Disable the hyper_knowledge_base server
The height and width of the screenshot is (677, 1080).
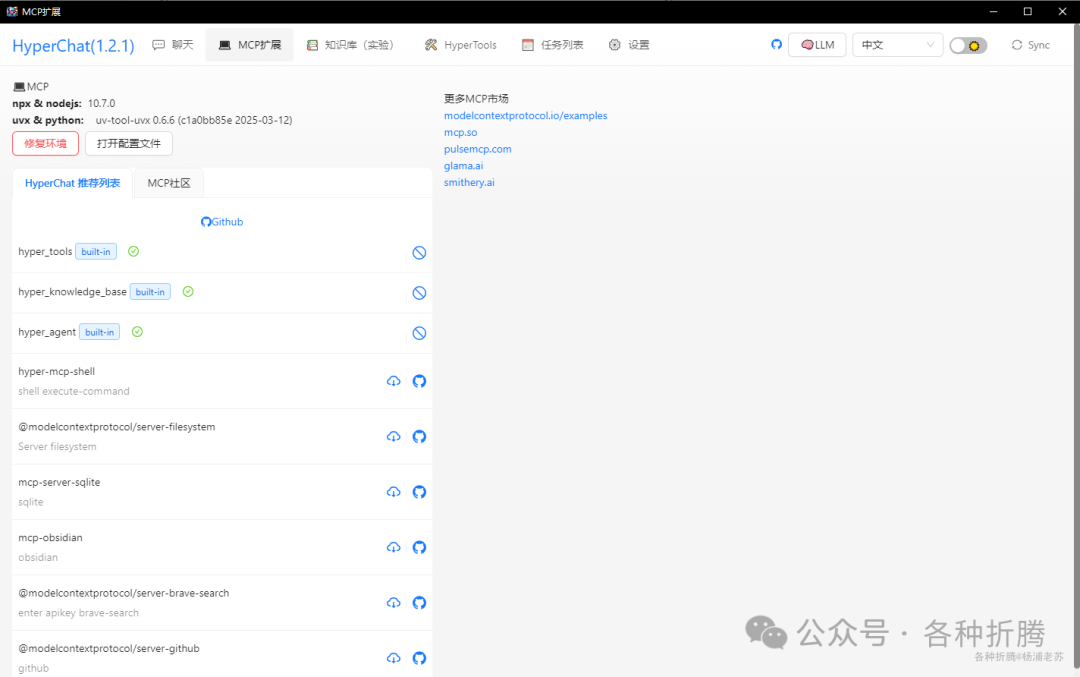pos(419,293)
